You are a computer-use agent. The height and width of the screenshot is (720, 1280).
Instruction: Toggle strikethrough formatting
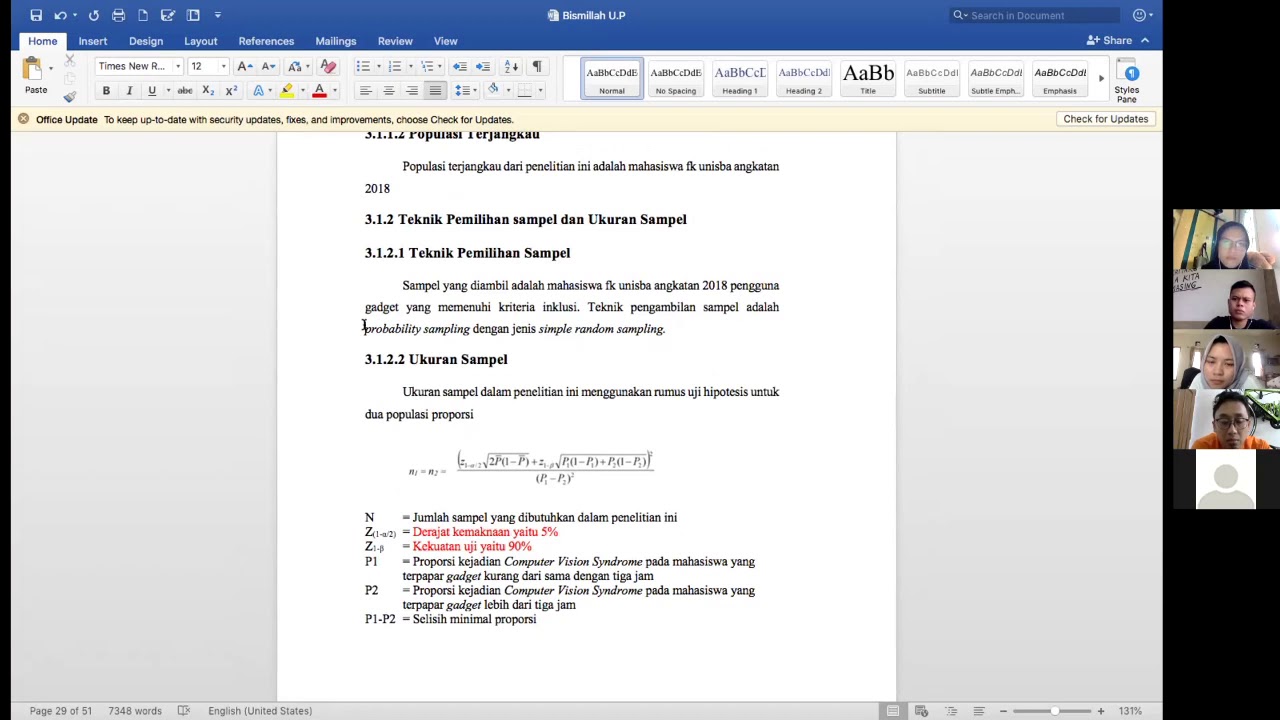point(185,91)
